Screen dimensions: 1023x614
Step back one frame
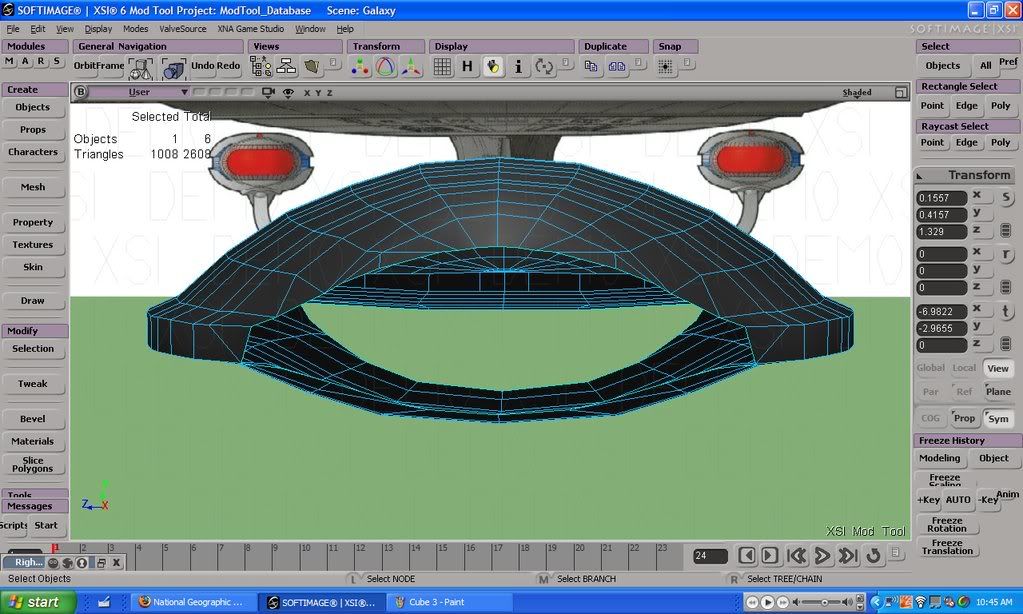747,555
